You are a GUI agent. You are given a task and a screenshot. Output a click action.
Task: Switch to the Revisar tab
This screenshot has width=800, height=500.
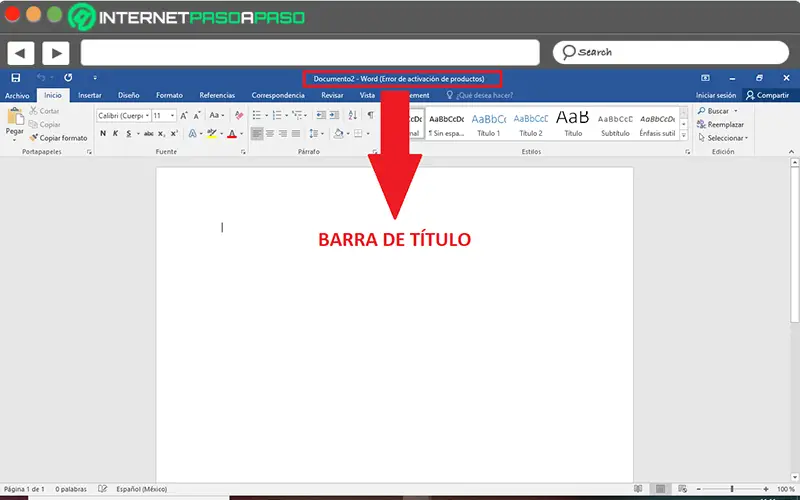click(332, 95)
